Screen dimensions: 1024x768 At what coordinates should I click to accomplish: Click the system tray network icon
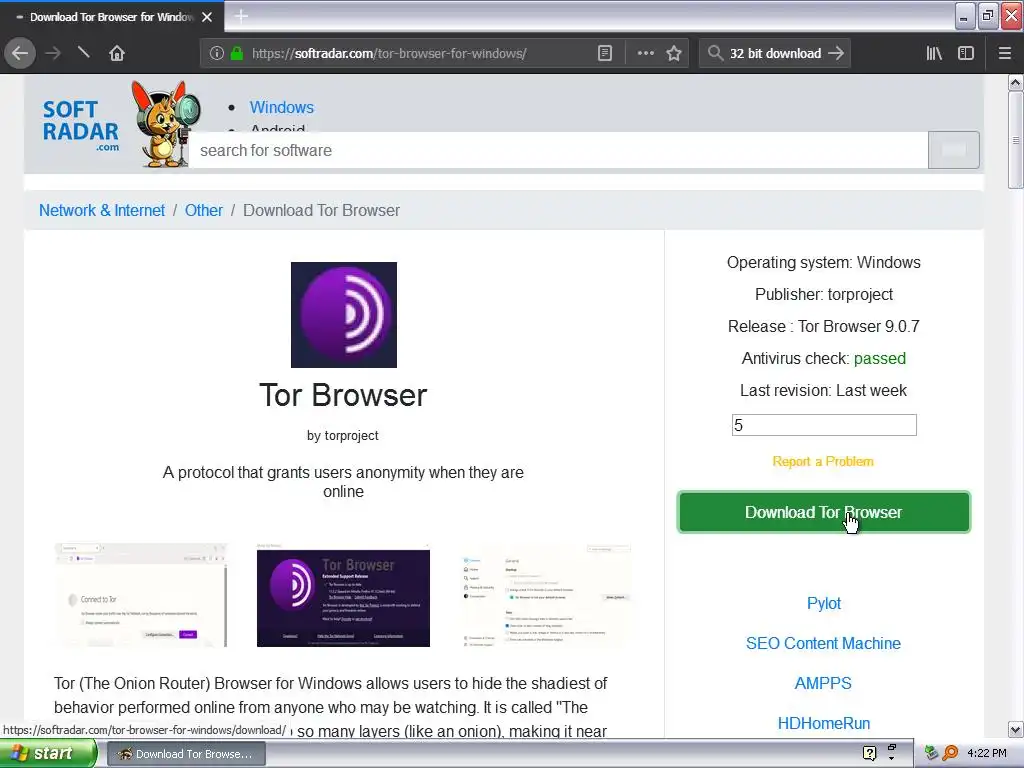pos(932,753)
